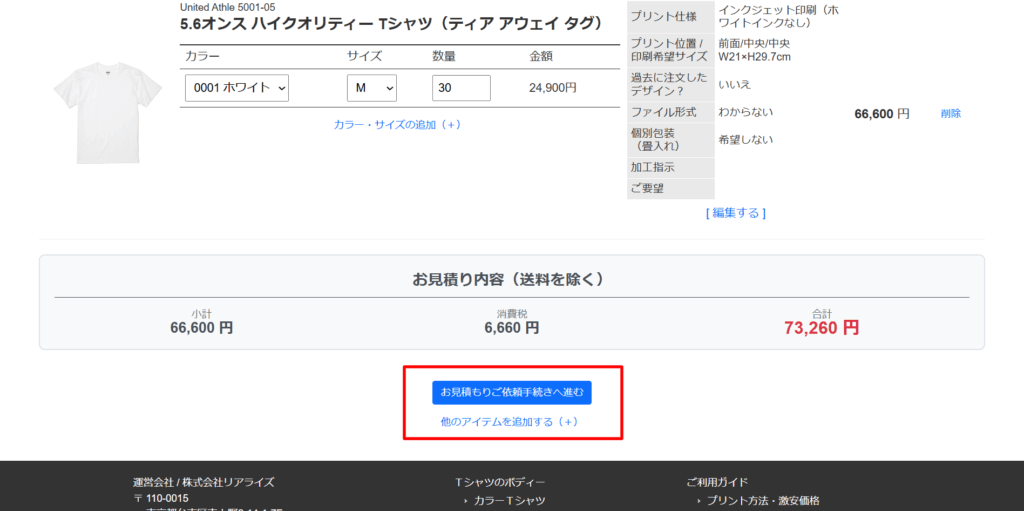Click the item price 24,900円

552,88
